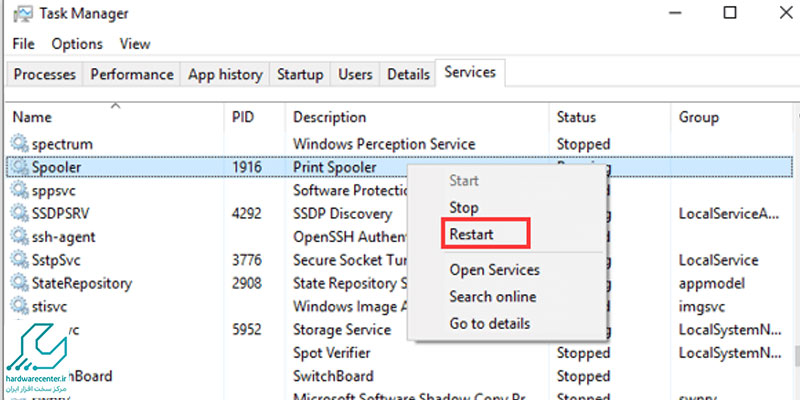Switch to the Performance tab

pyautogui.click(x=132, y=74)
